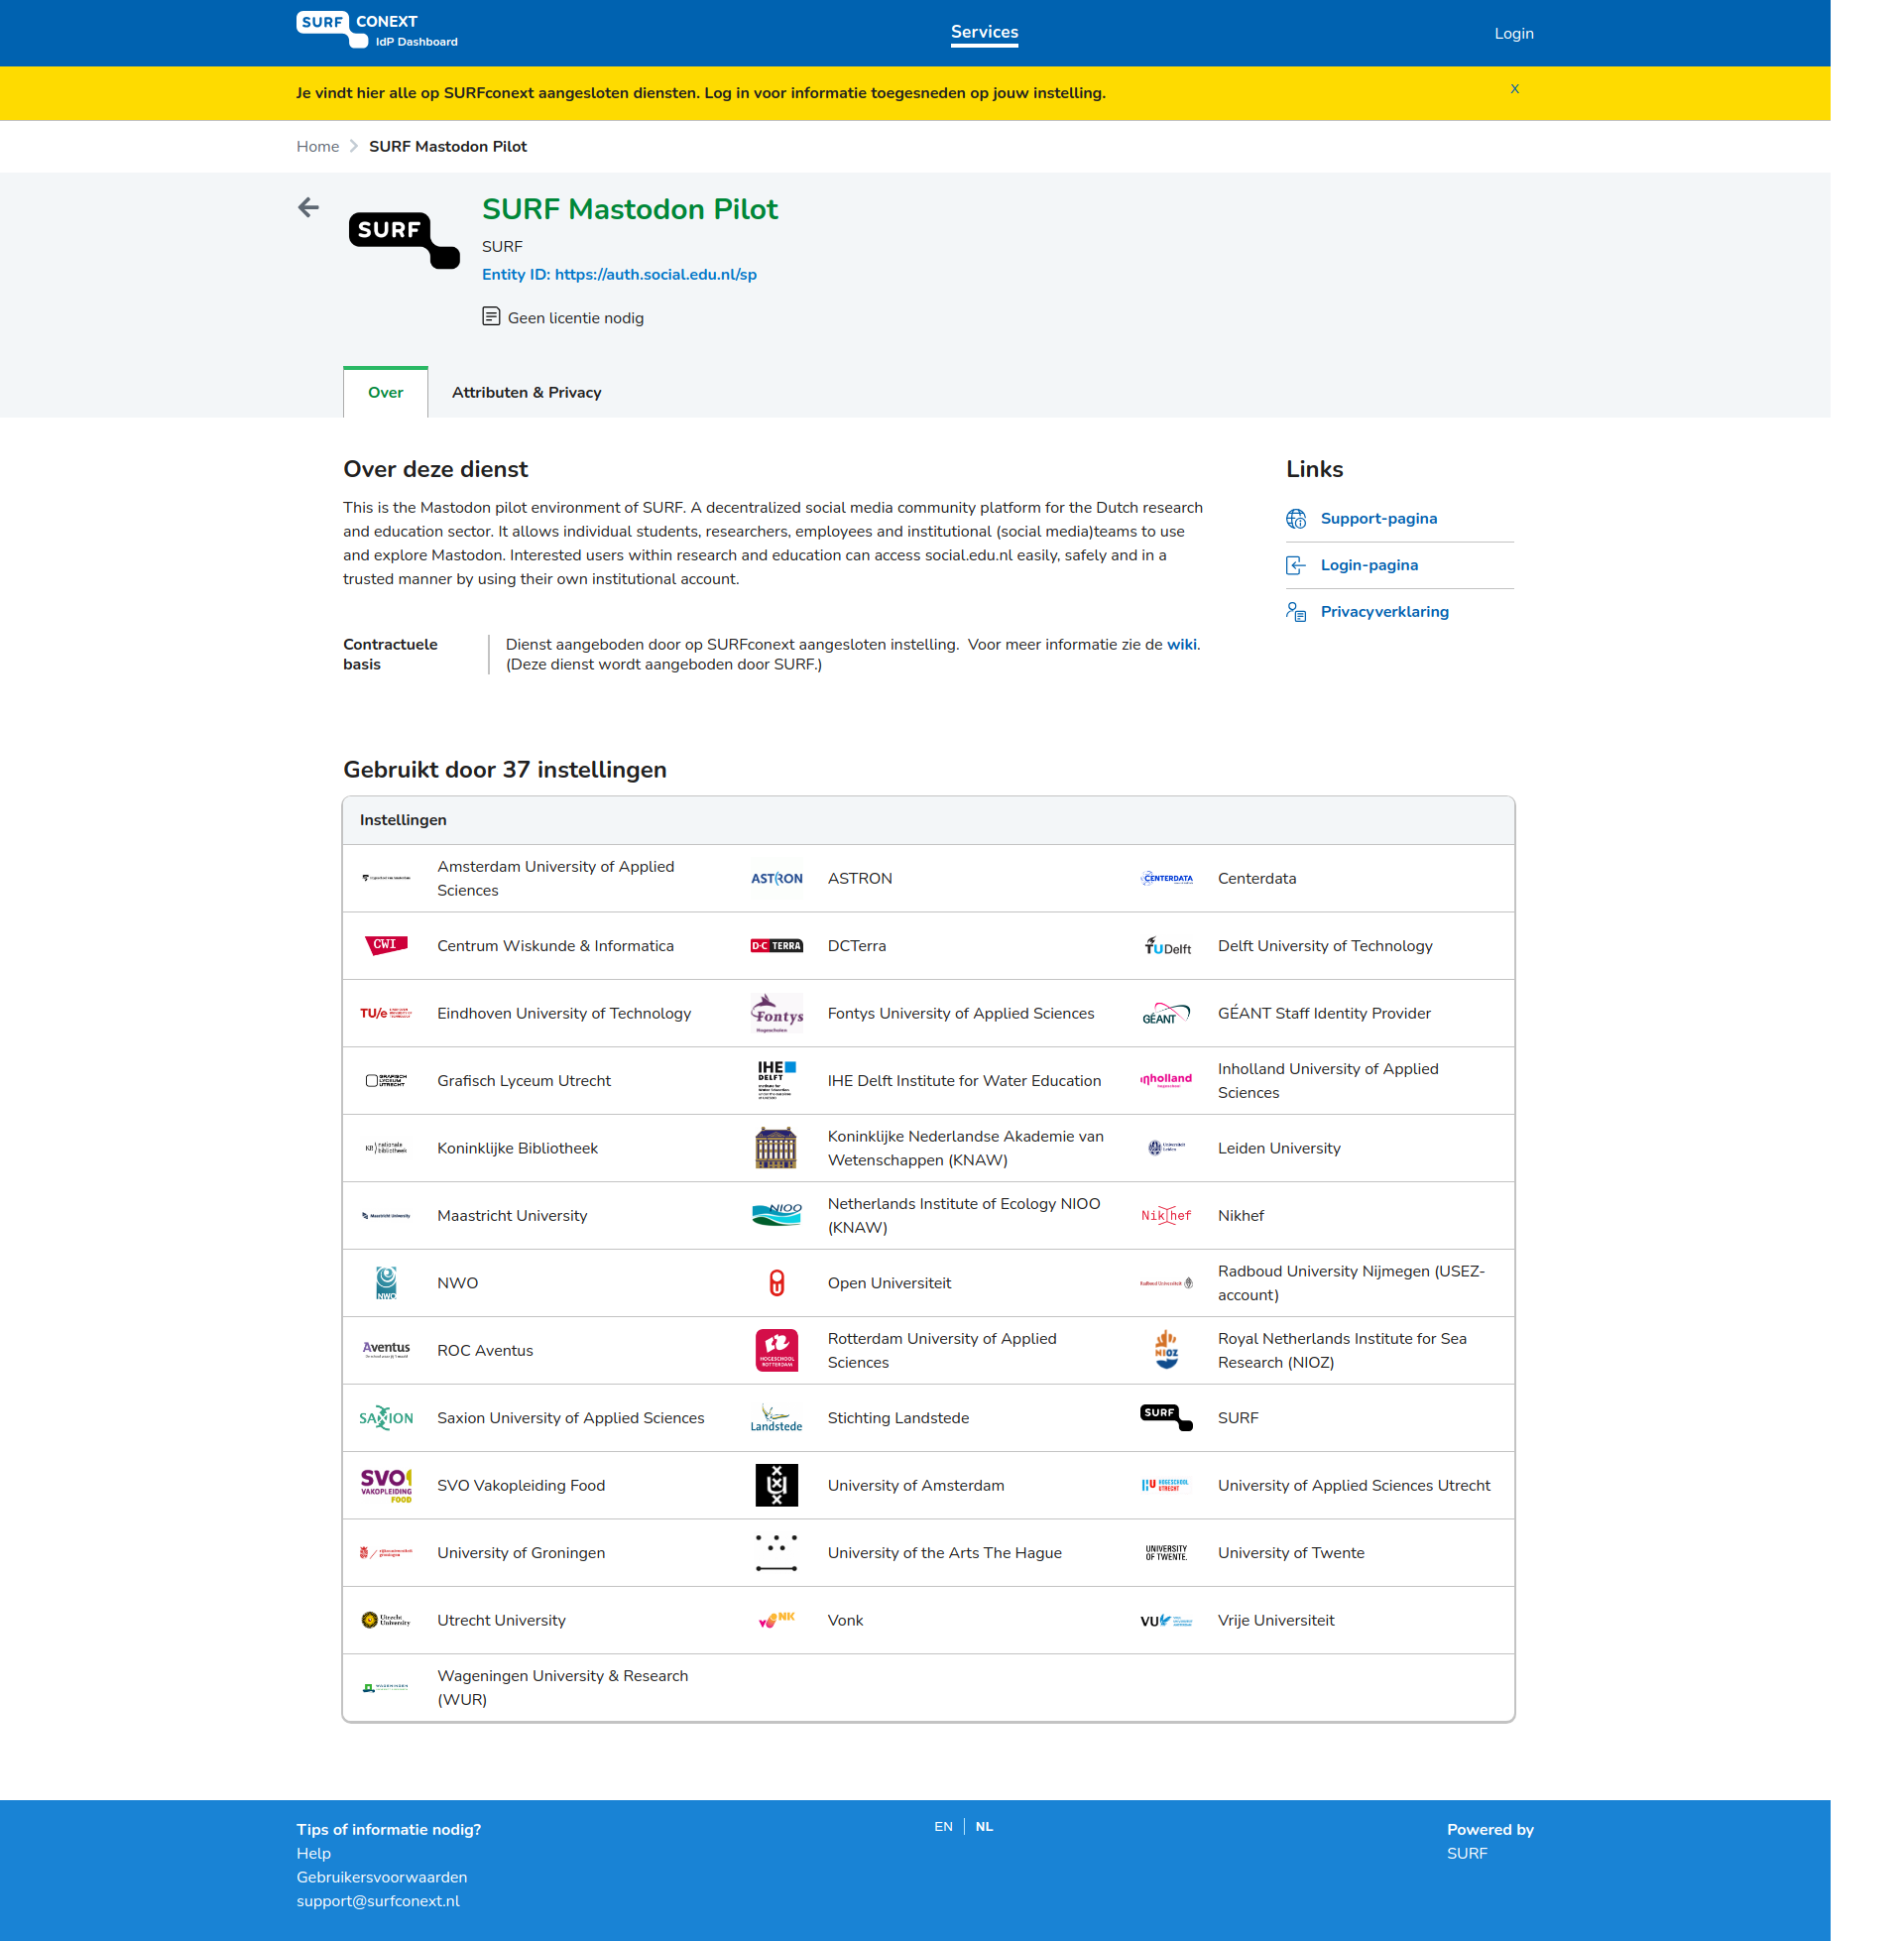This screenshot has width=1904, height=1941.
Task: Open the Attributen & Privacy tab
Action: click(x=526, y=393)
